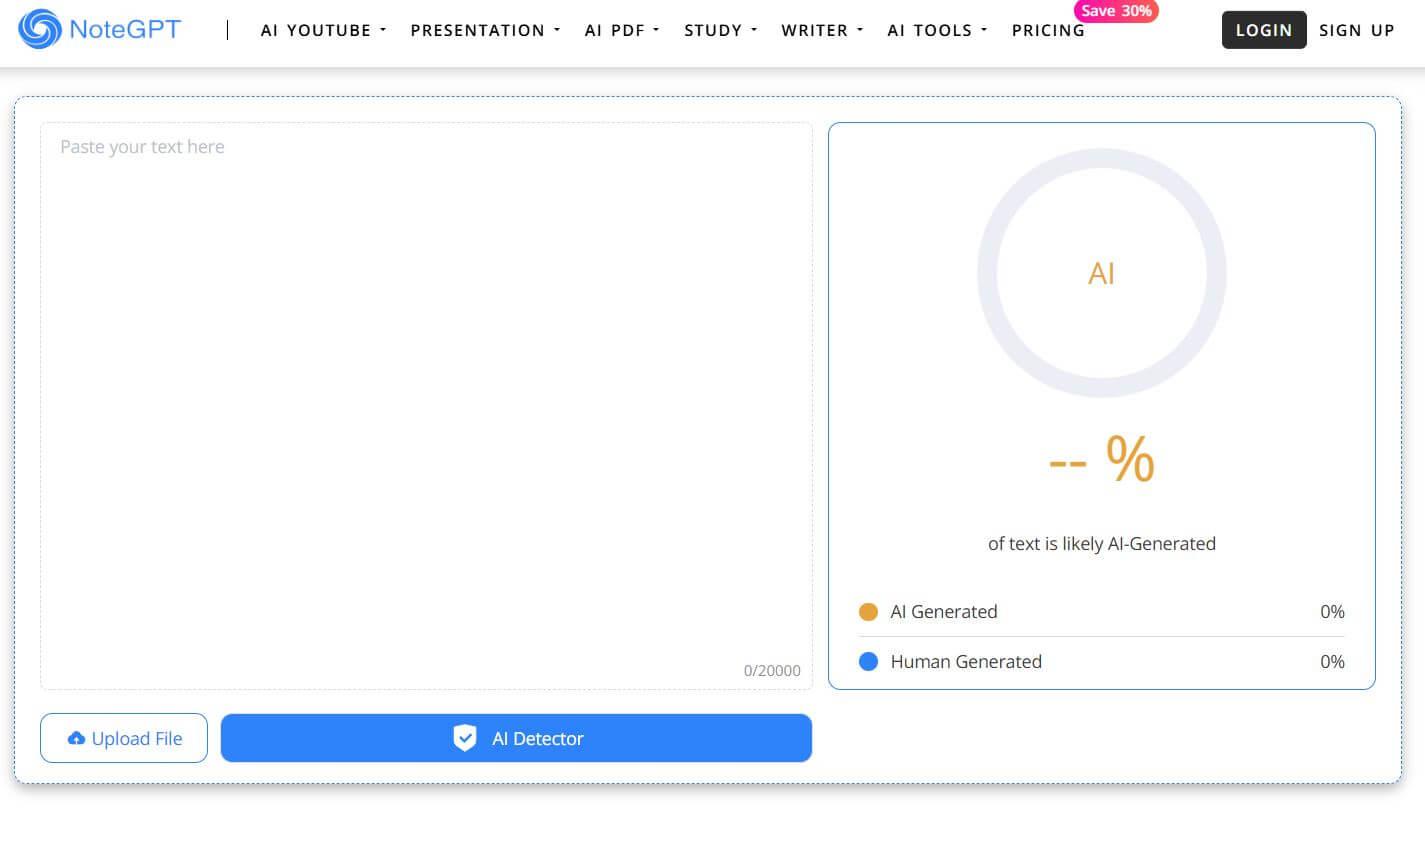Expand the AI YouTube dropdown menu
This screenshot has width=1425, height=849.
click(323, 30)
